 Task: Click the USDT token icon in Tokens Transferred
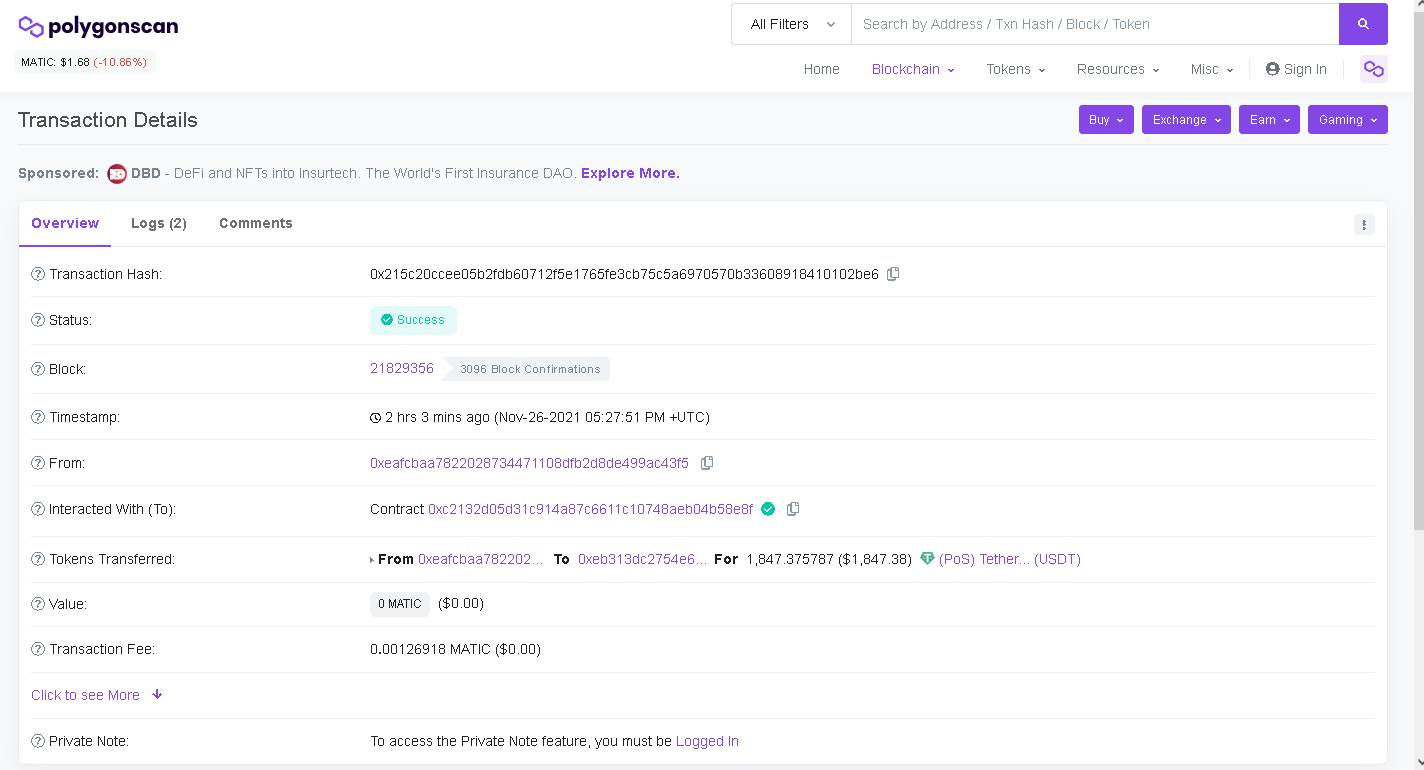point(926,559)
